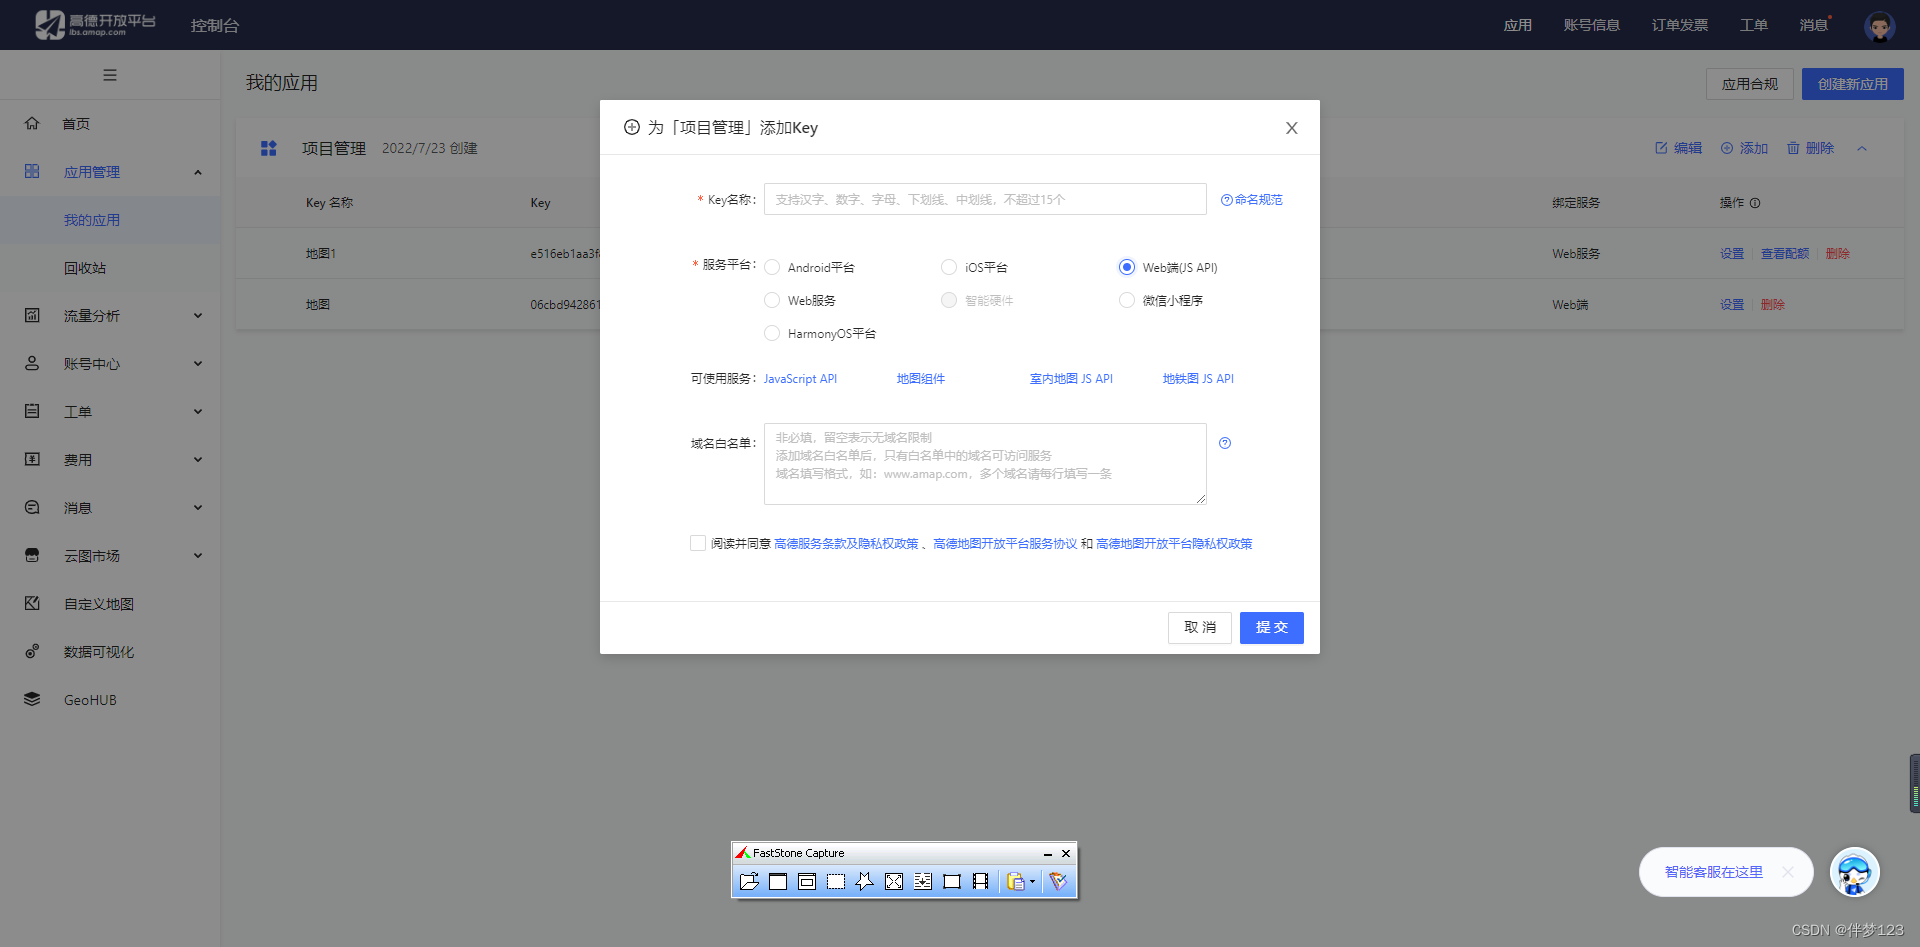Image resolution: width=1920 pixels, height=947 pixels.
Task: Pick Capture Freehand Region star tool
Action: tap(865, 881)
